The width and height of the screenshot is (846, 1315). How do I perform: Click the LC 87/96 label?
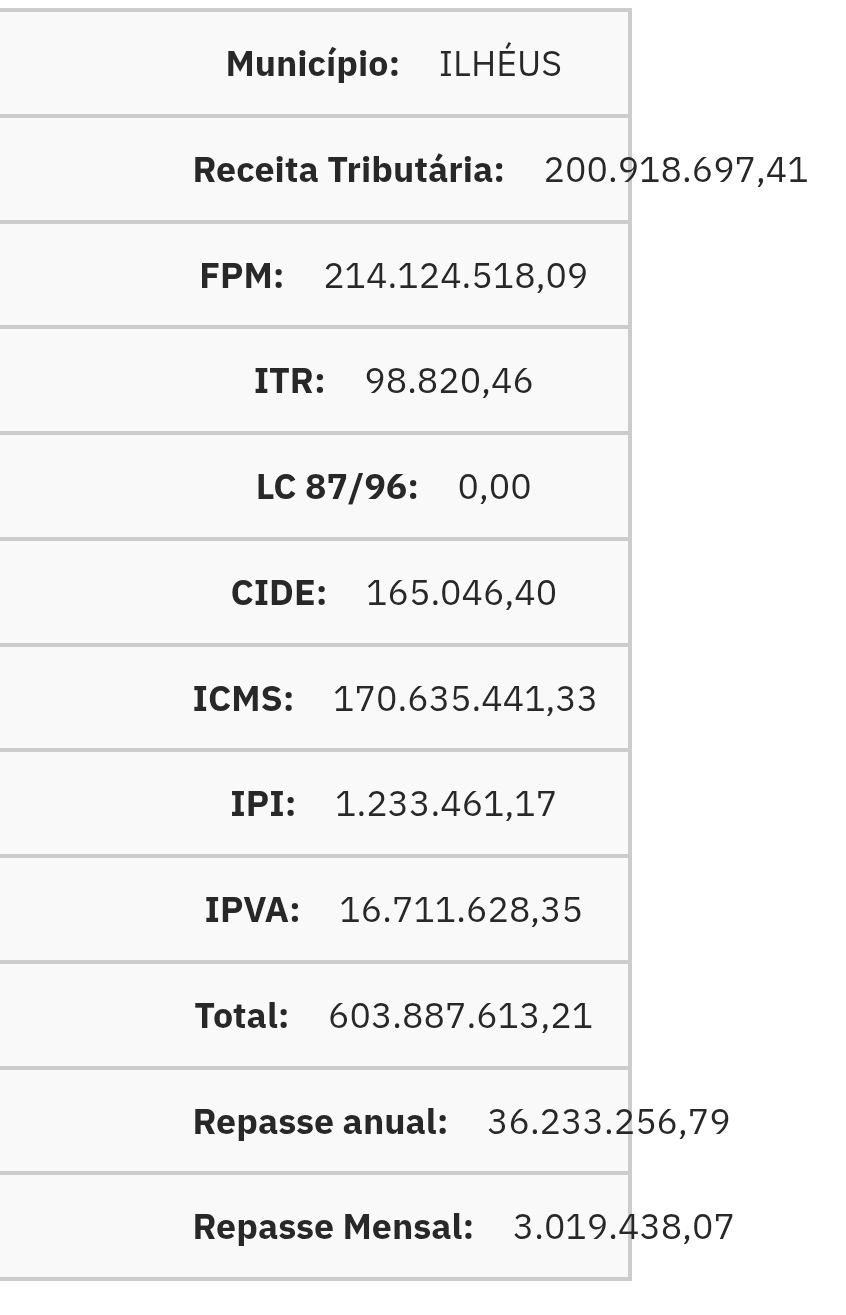coord(337,487)
